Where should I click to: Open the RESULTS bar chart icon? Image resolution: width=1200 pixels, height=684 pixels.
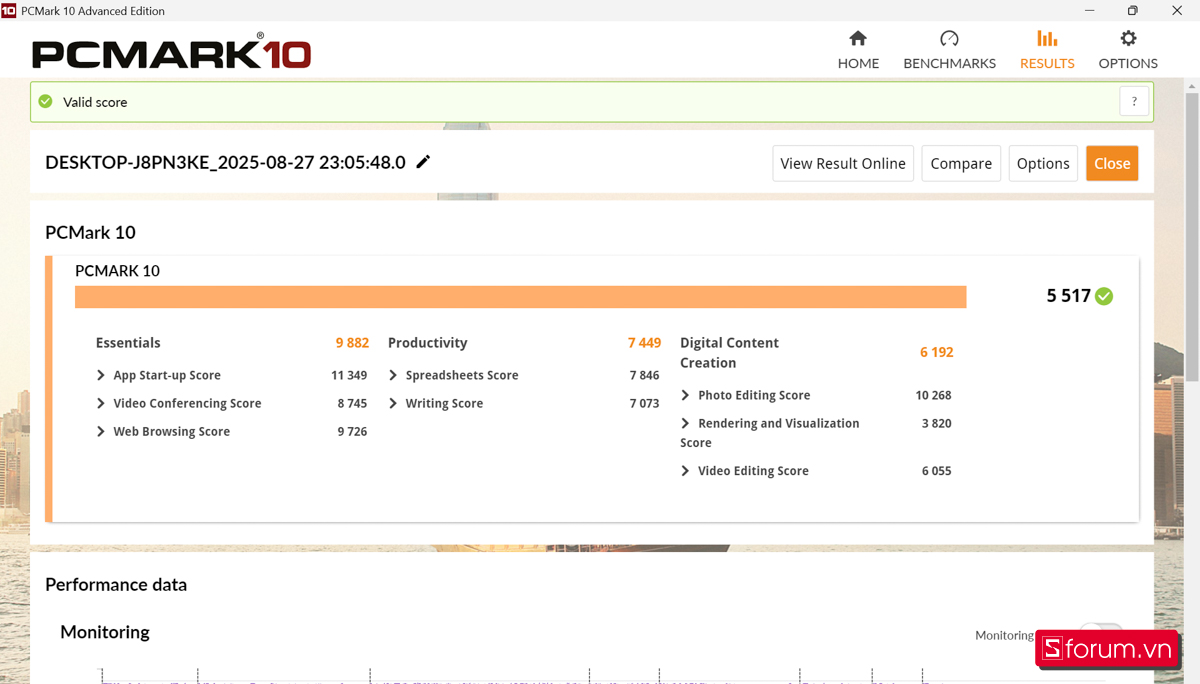pos(1047,38)
